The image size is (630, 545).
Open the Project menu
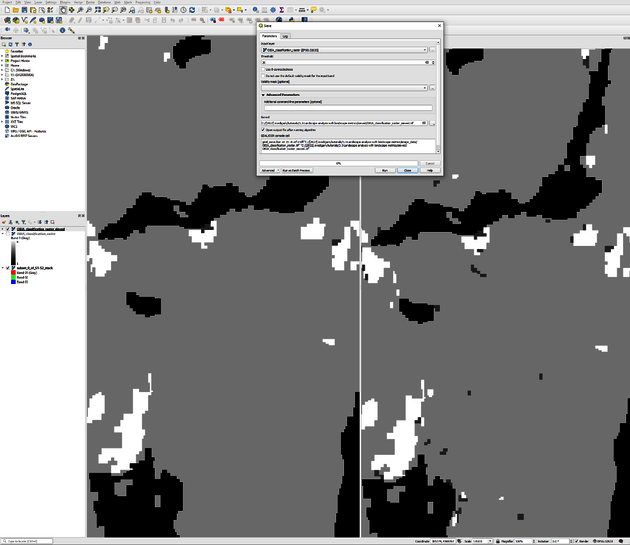7,2
